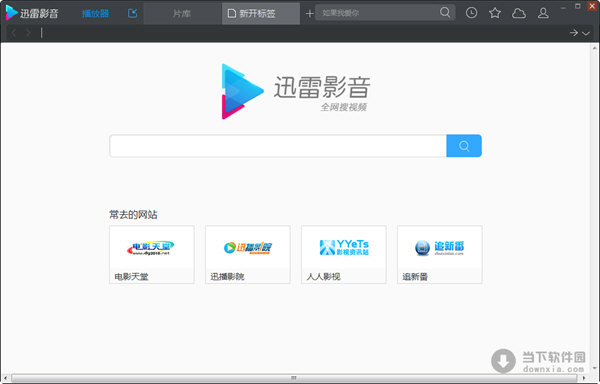This screenshot has width=600, height=384.
Task: Open the 追新番 site thumbnail
Action: [440, 255]
